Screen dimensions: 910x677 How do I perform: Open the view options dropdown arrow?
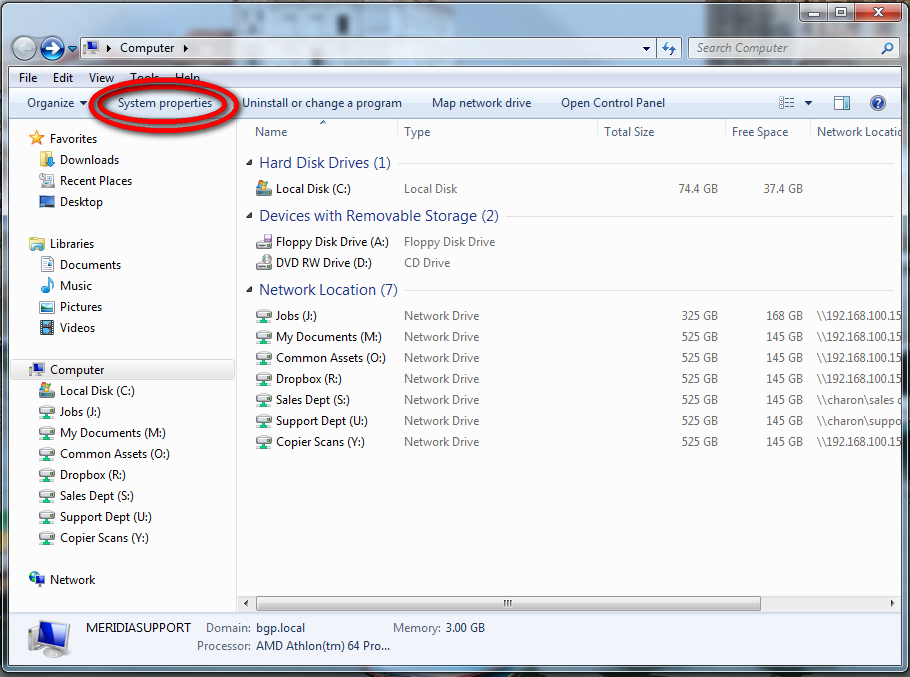click(x=808, y=103)
